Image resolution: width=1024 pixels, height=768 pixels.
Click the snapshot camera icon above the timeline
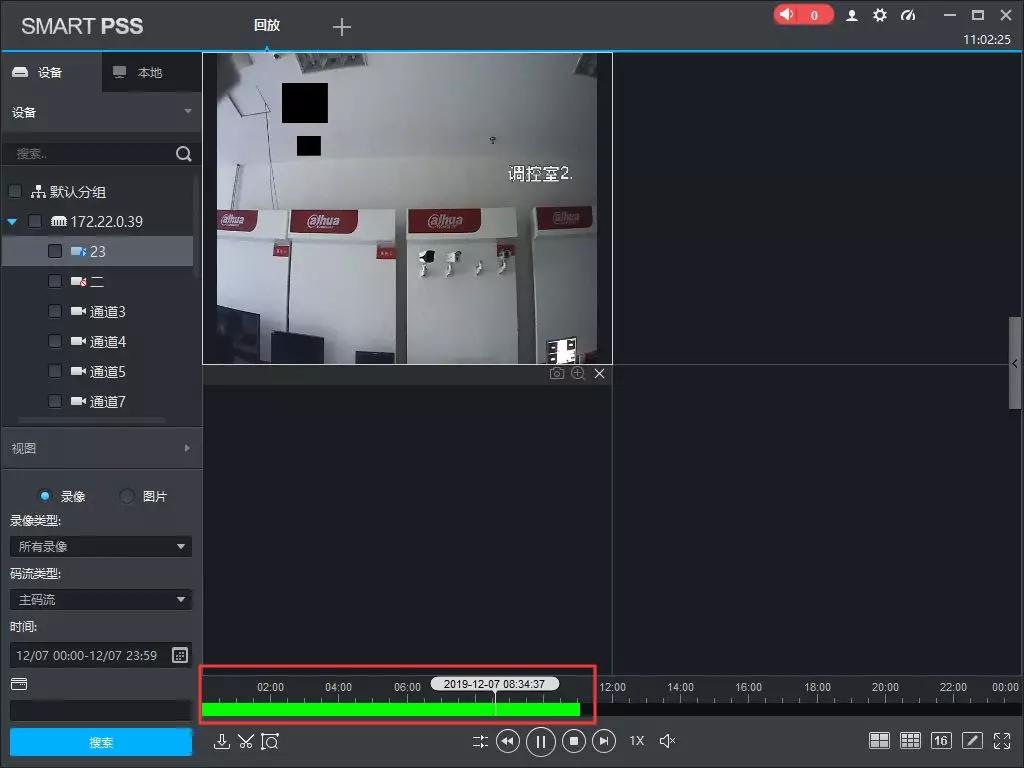click(556, 373)
